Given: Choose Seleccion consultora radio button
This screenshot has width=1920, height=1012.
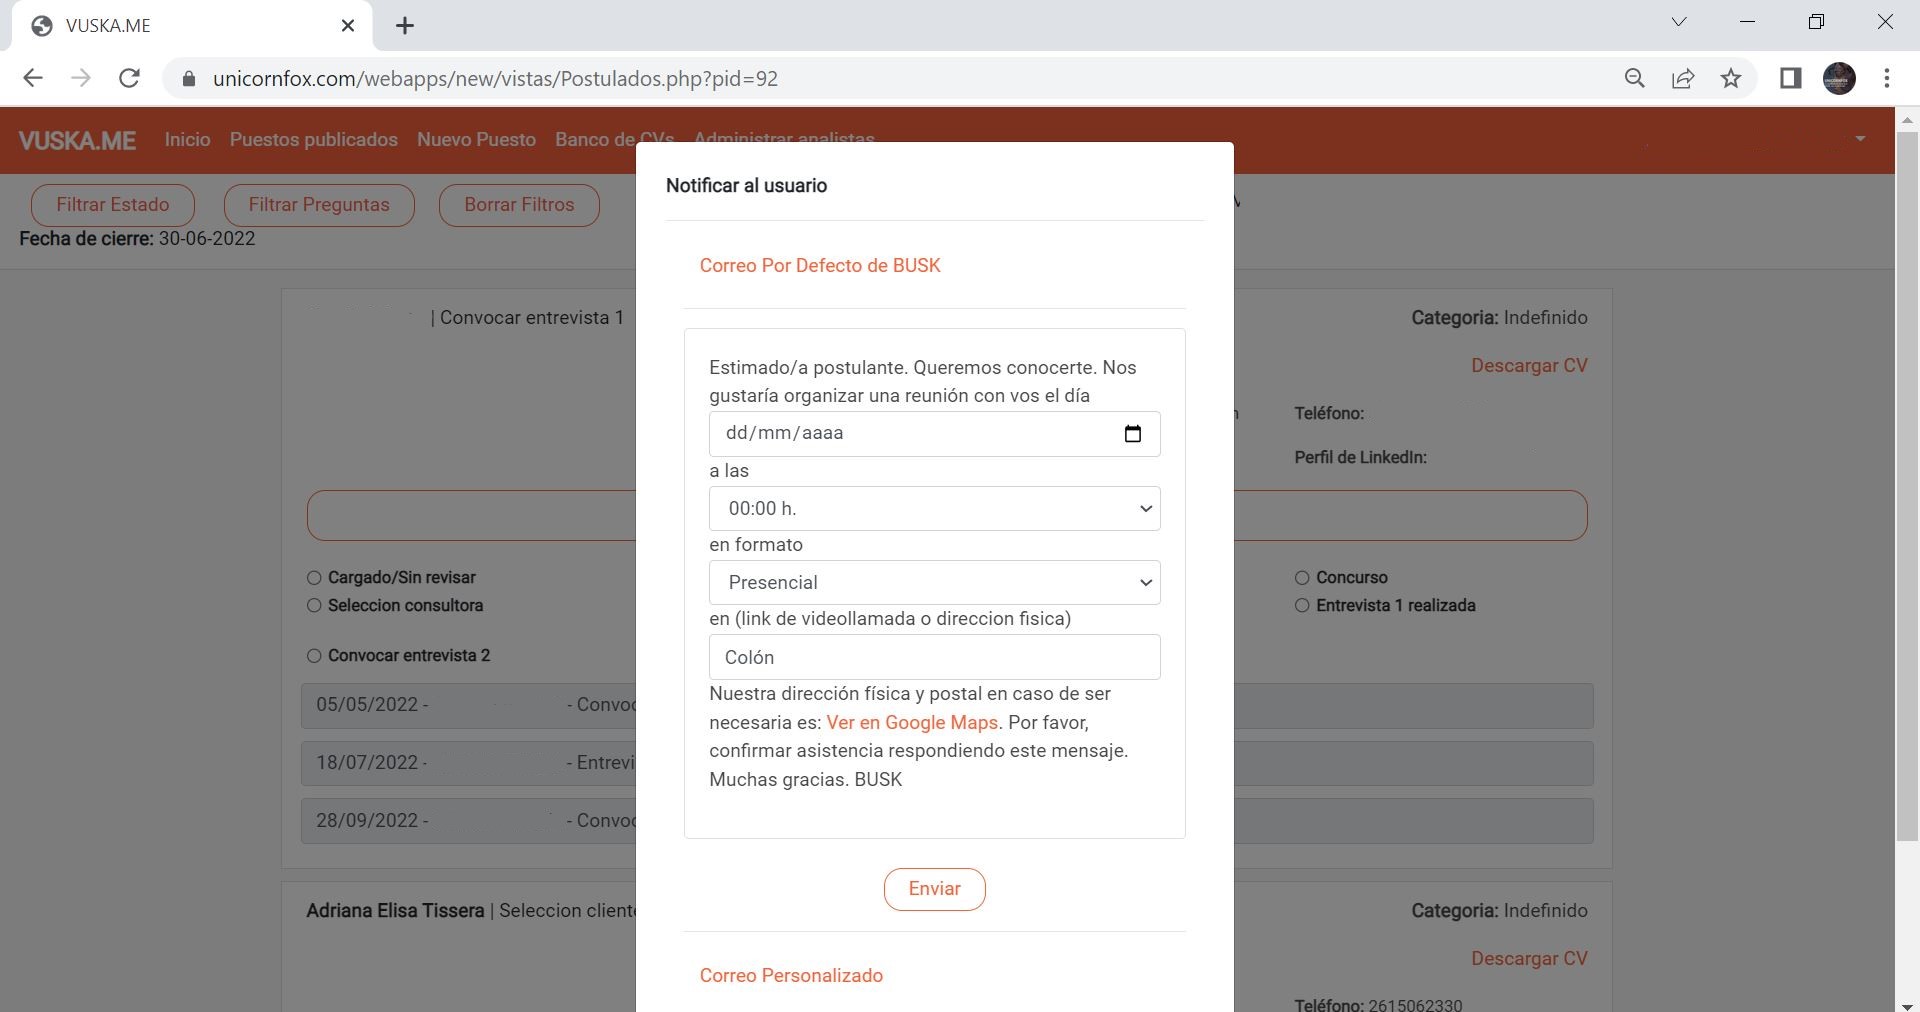Looking at the screenshot, I should pyautogui.click(x=314, y=606).
